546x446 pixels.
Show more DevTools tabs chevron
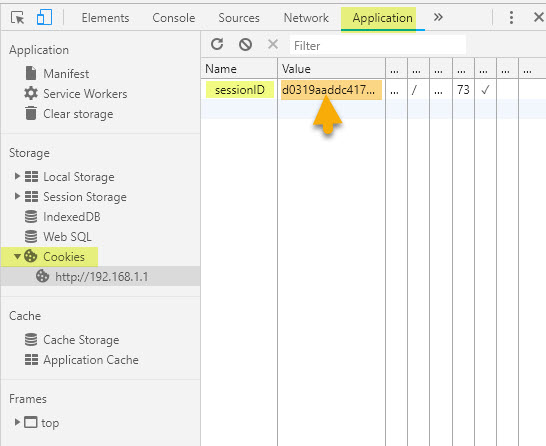tap(438, 17)
